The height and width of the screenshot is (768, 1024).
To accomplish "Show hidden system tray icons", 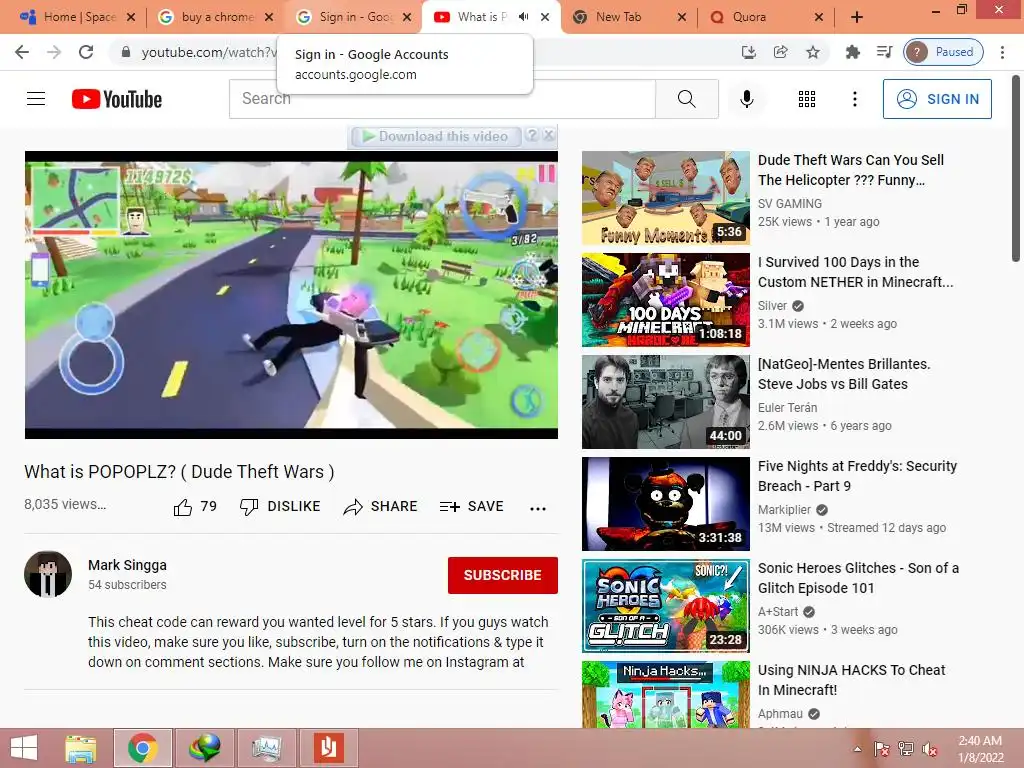I will coord(857,749).
